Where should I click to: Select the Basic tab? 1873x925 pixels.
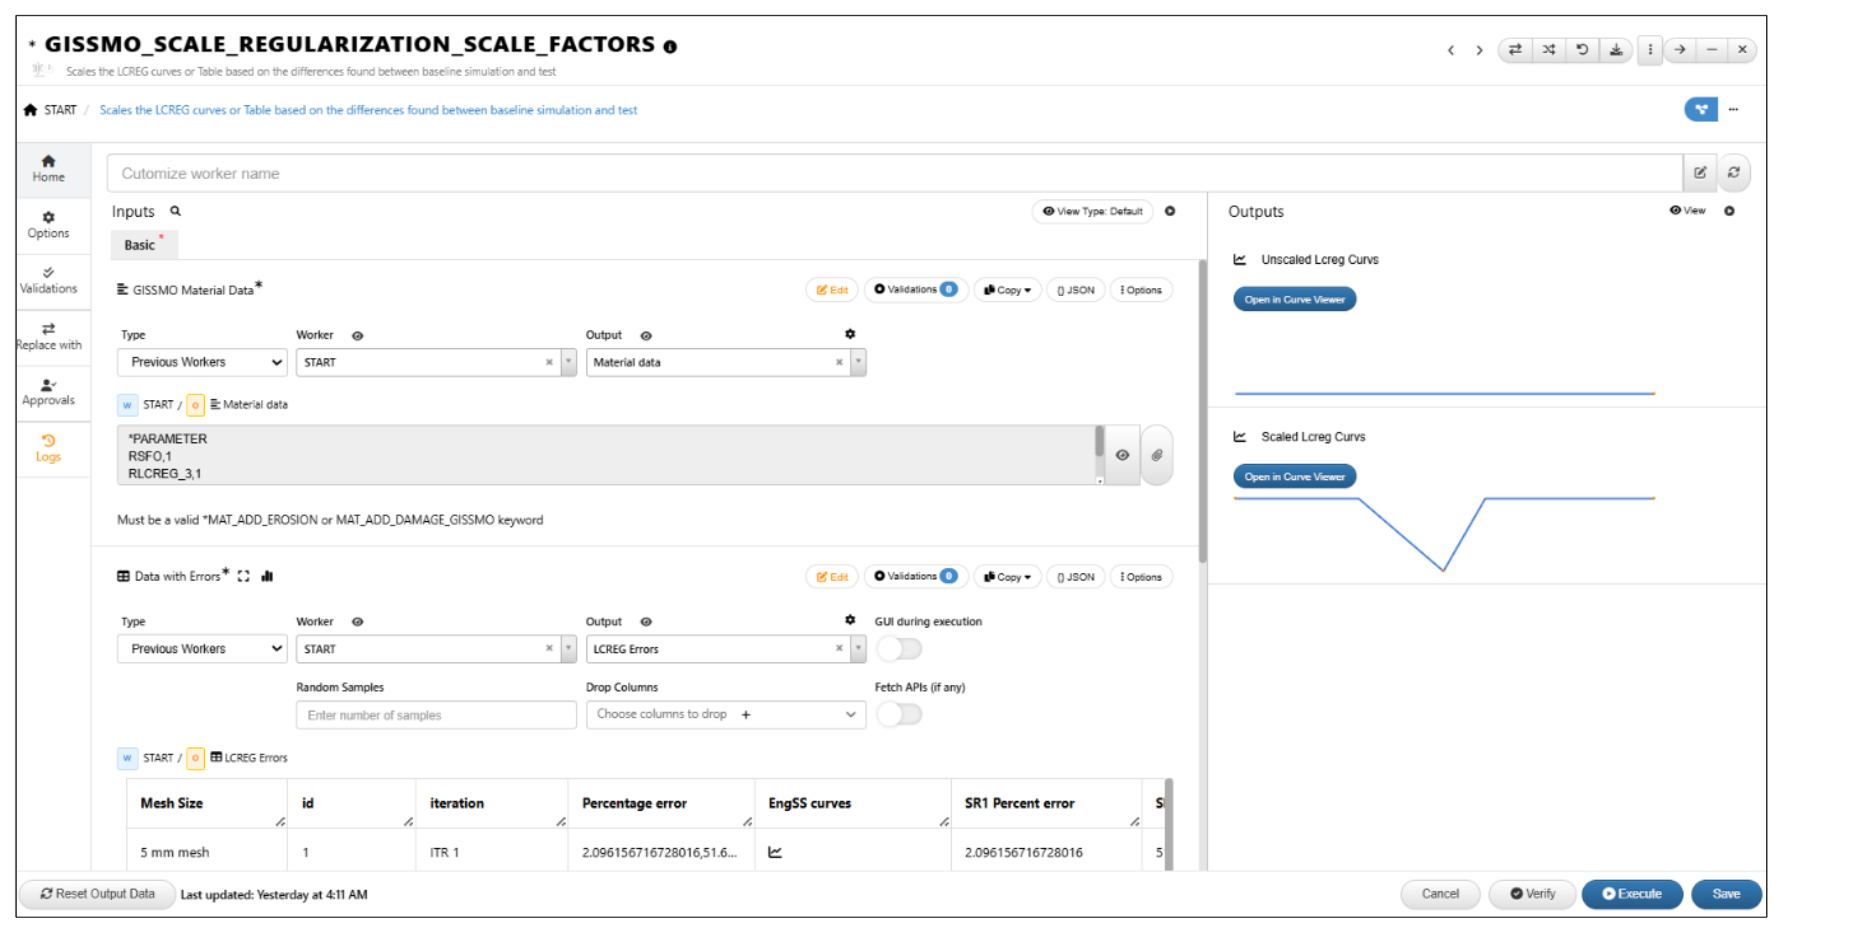pos(140,245)
